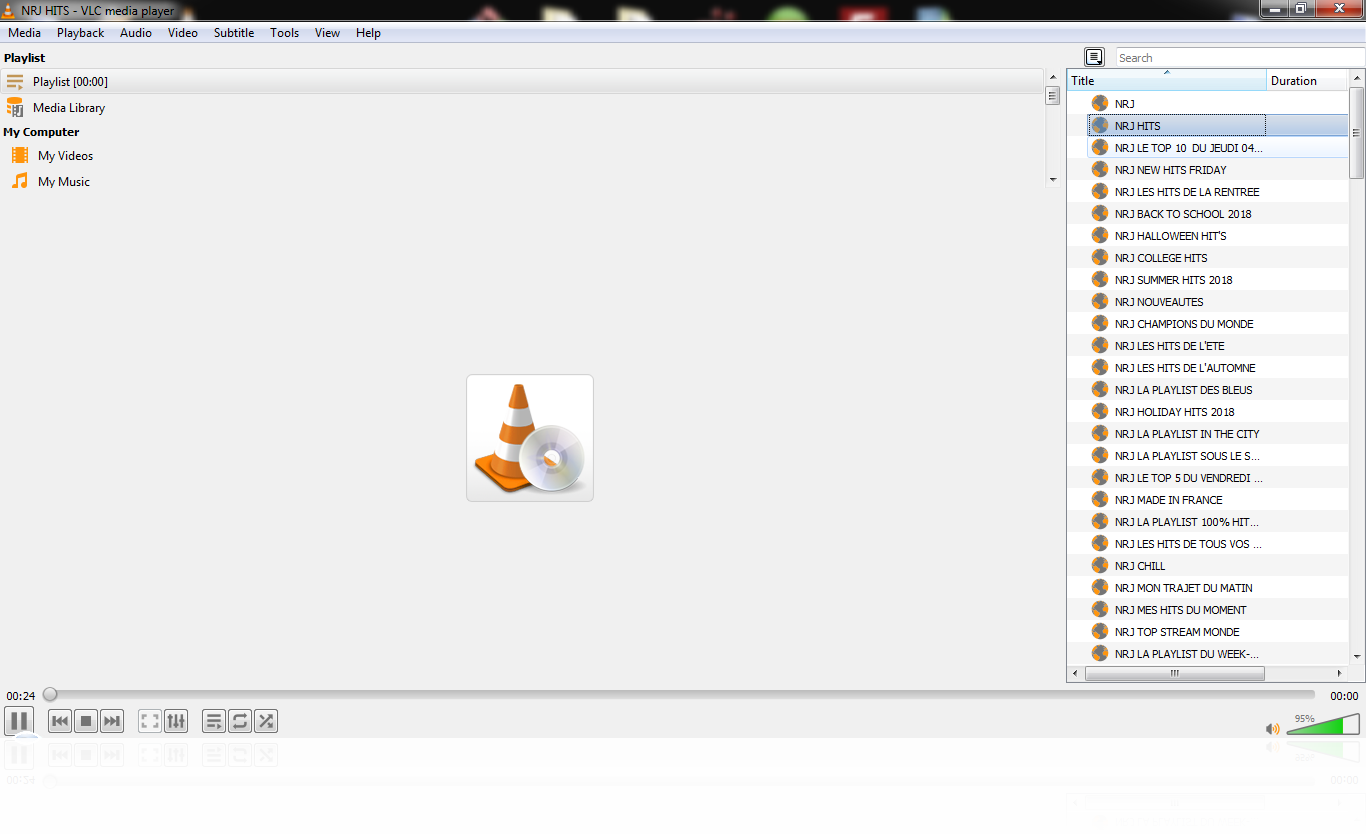Click the Duration column header
This screenshot has width=1366, height=838.
coord(1305,81)
